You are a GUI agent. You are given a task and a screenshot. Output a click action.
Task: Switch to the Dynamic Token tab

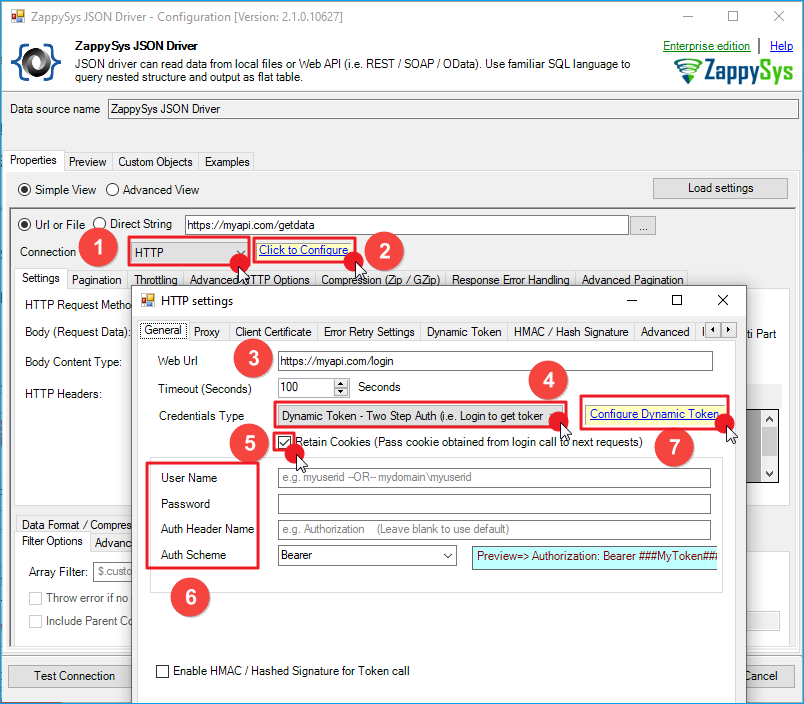click(x=463, y=332)
